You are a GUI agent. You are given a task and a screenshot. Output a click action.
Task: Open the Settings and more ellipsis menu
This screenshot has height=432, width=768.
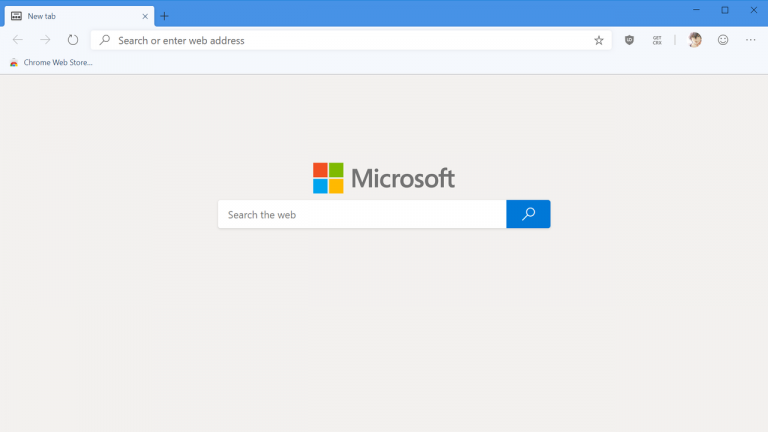750,40
